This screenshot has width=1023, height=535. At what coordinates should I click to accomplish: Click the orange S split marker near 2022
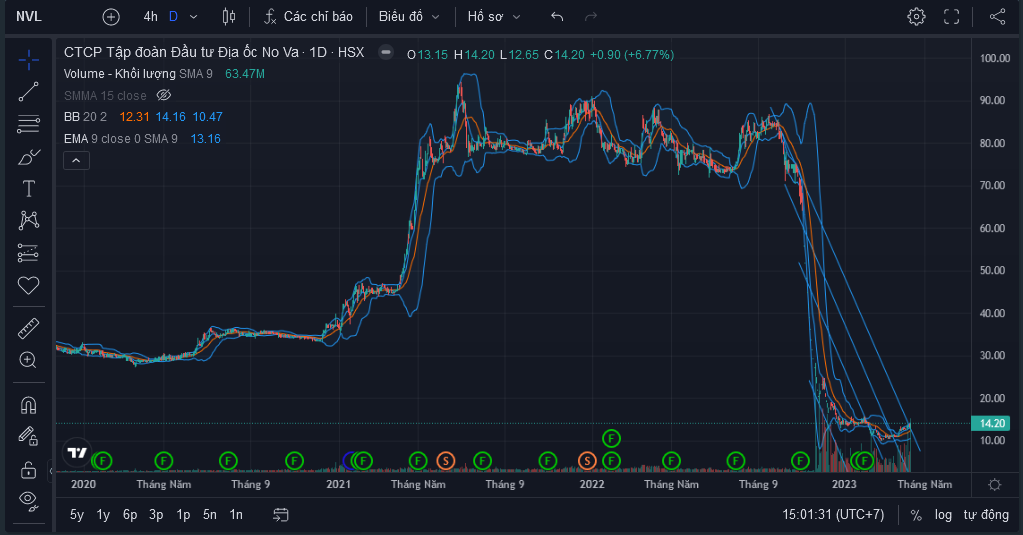click(x=587, y=461)
